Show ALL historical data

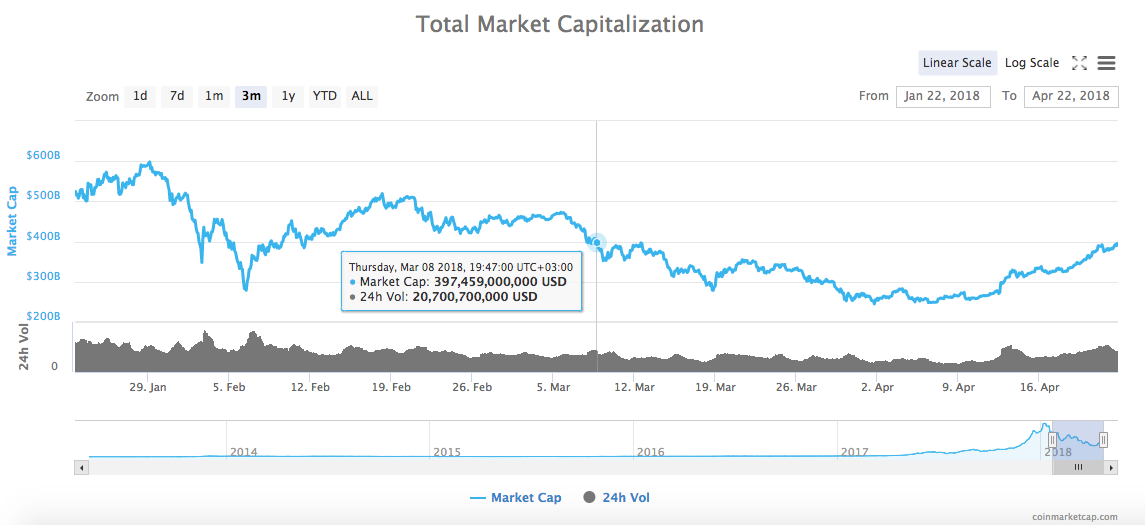(x=362, y=96)
